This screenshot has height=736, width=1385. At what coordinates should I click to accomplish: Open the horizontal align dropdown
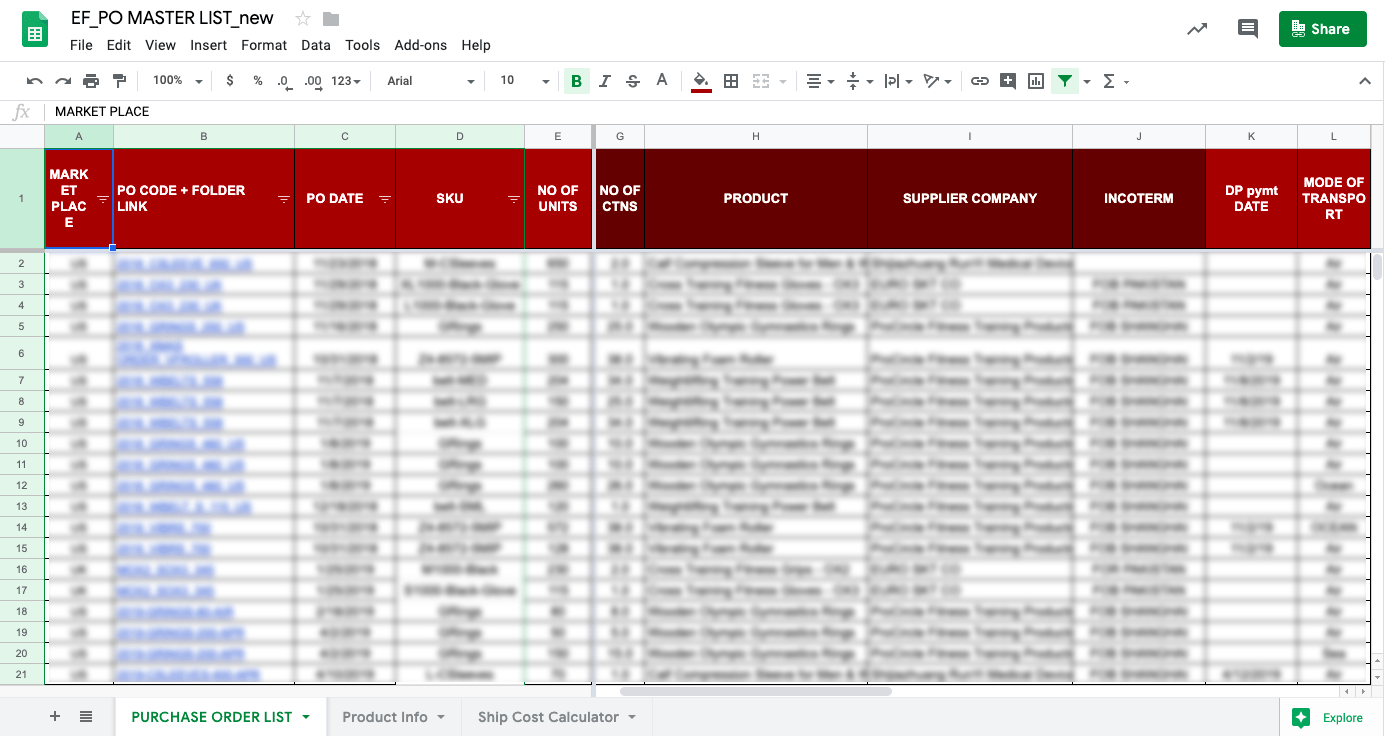(820, 81)
